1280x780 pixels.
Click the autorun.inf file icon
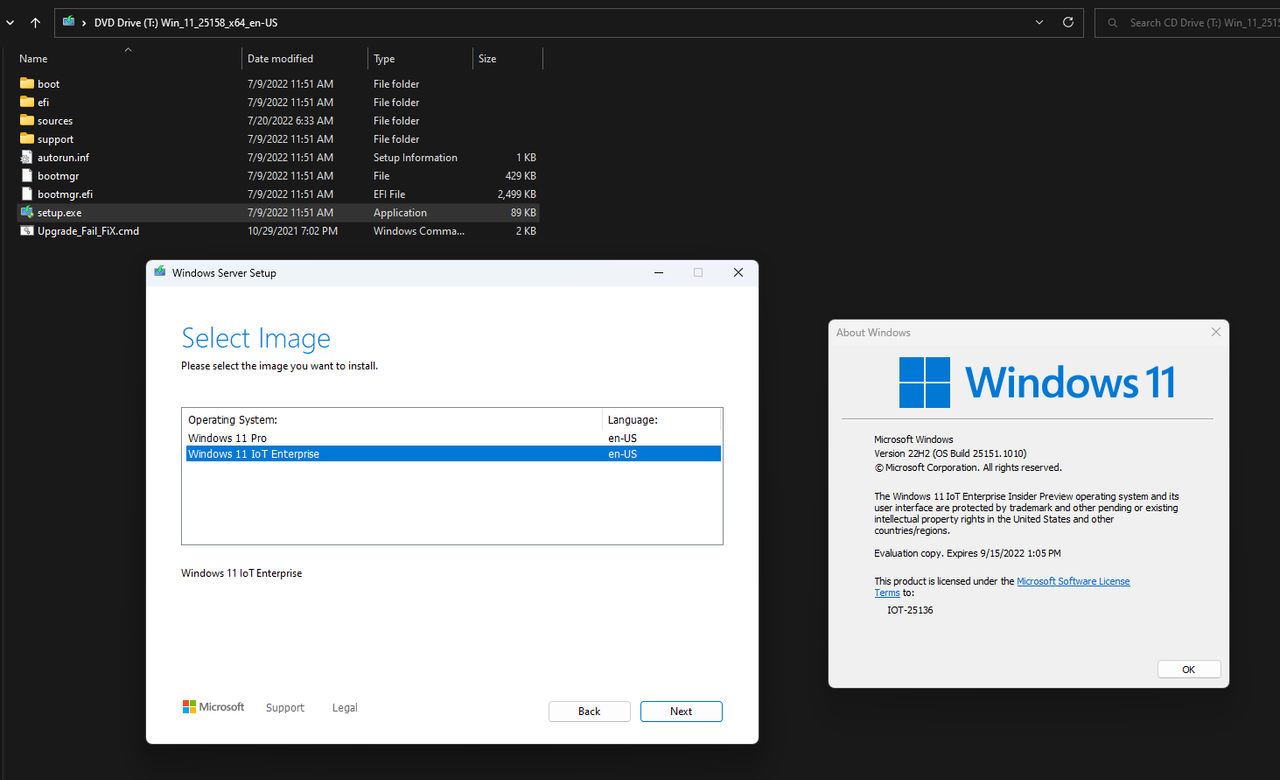(27, 157)
